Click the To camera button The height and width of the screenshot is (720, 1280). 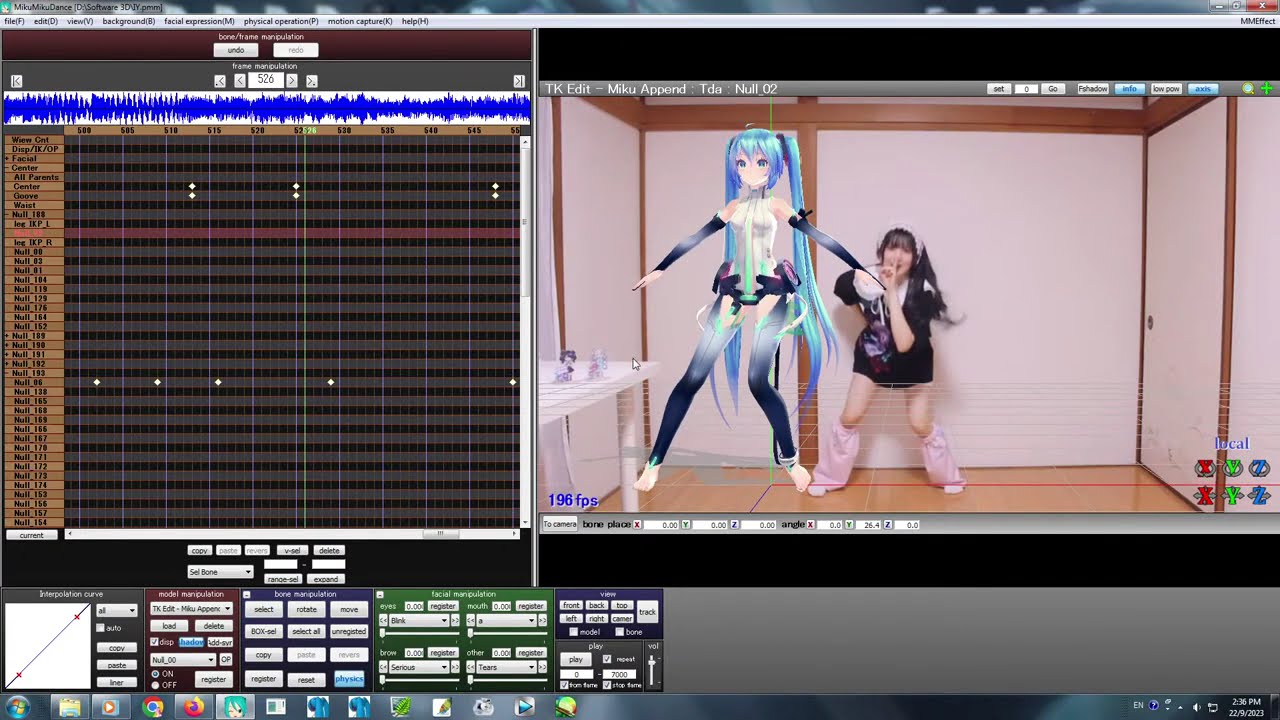pyautogui.click(x=560, y=525)
